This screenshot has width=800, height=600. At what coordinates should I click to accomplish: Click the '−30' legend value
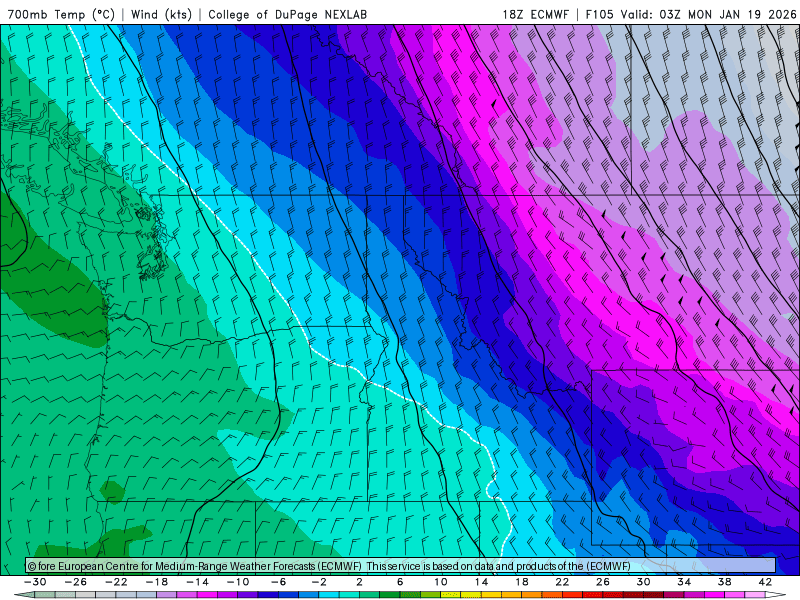[x=35, y=582]
